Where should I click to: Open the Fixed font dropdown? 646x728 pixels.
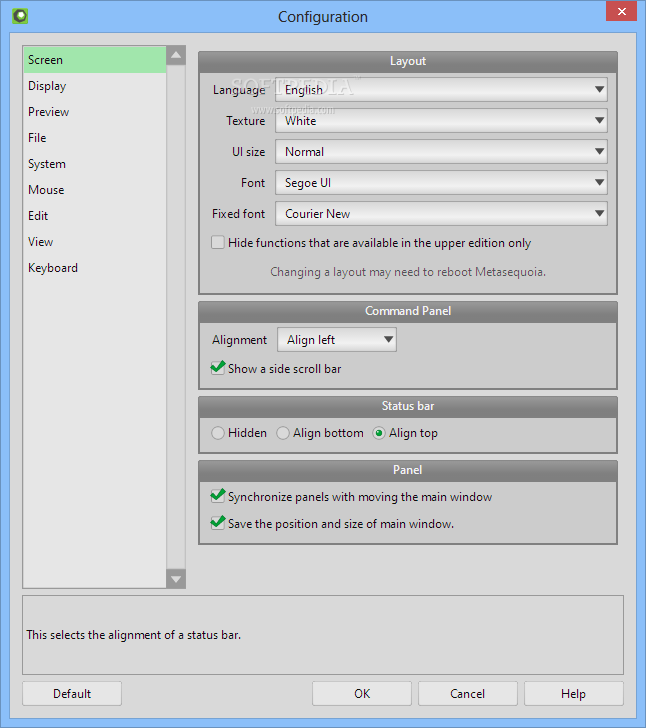[441, 214]
